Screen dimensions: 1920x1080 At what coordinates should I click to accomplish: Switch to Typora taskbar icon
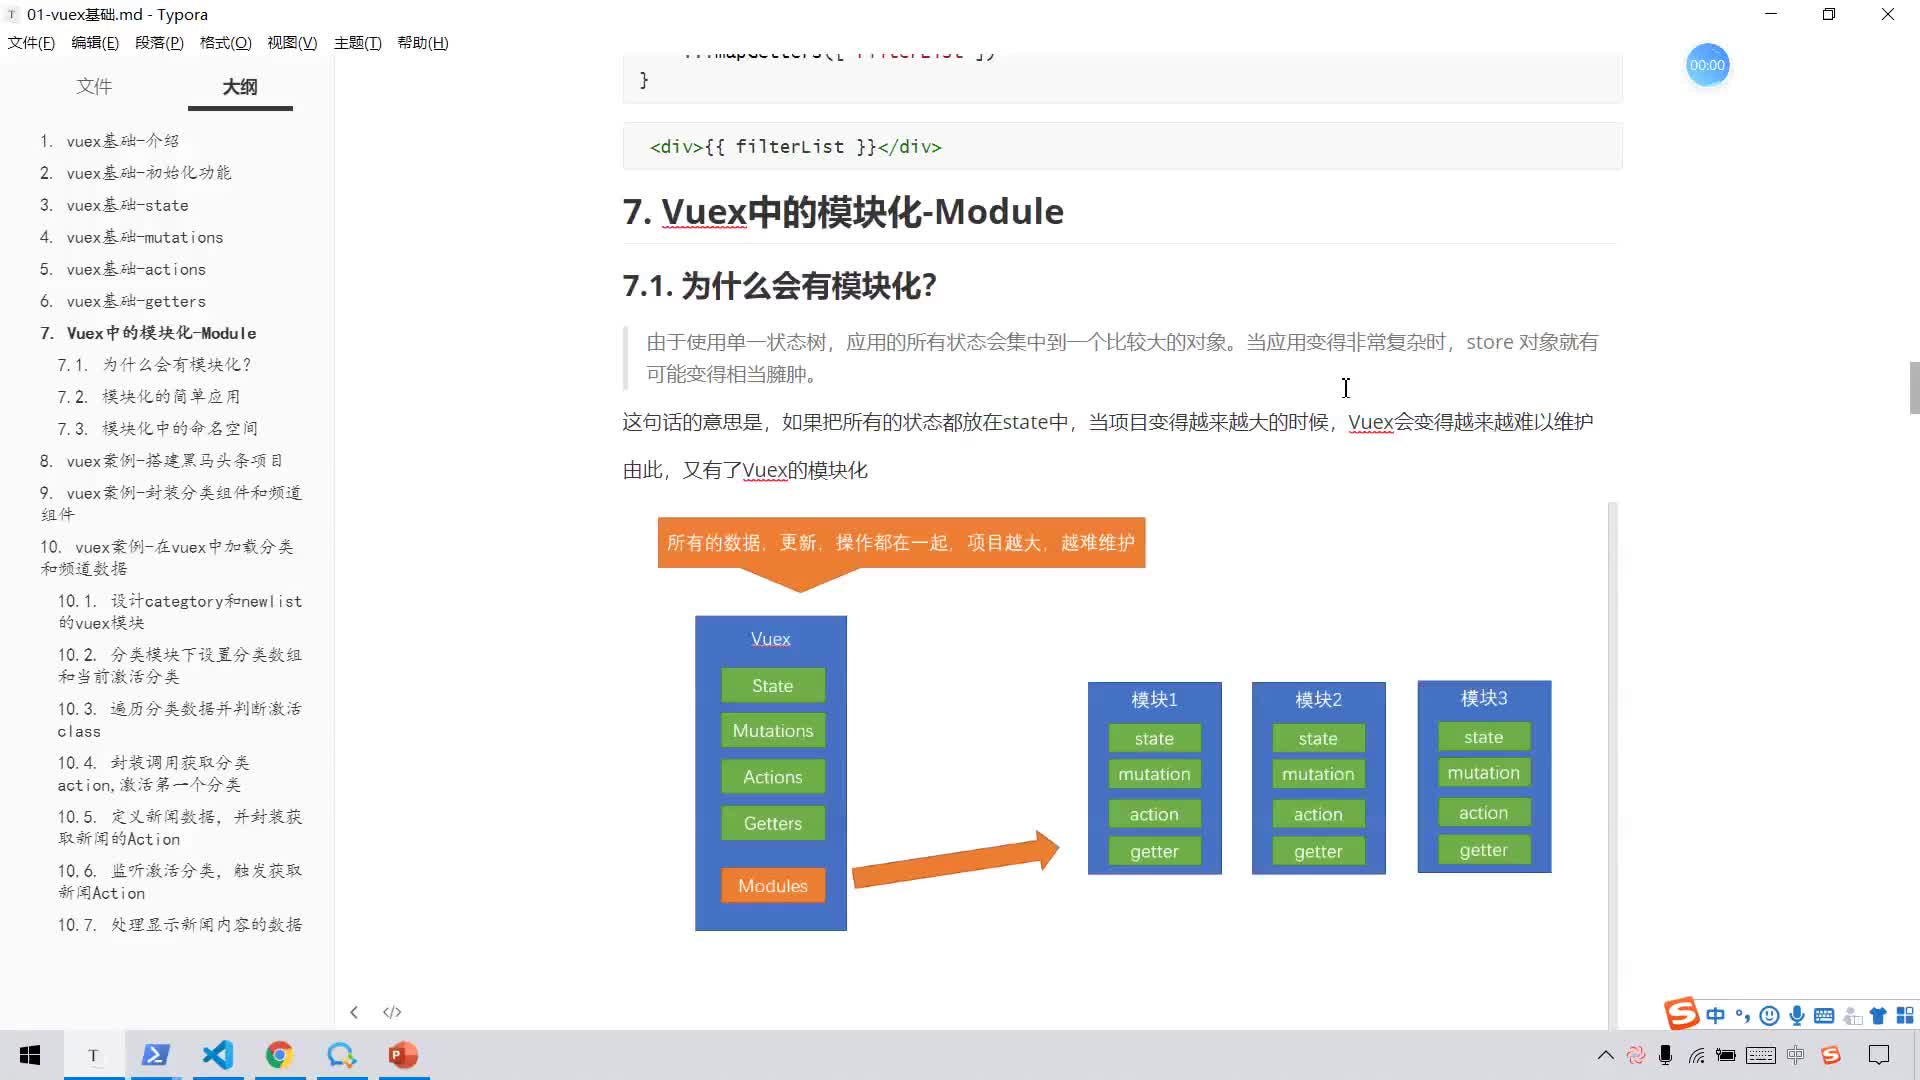[x=93, y=1055]
